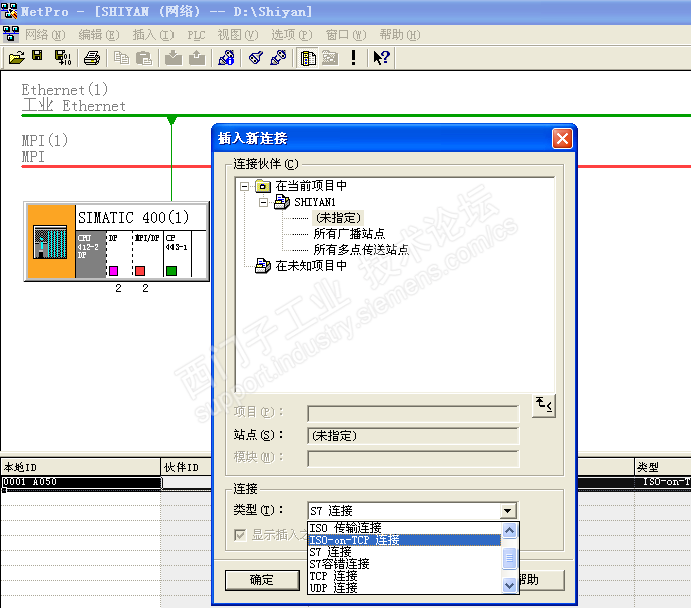Click the Paste toolbar icon
The image size is (692, 608).
click(x=144, y=58)
